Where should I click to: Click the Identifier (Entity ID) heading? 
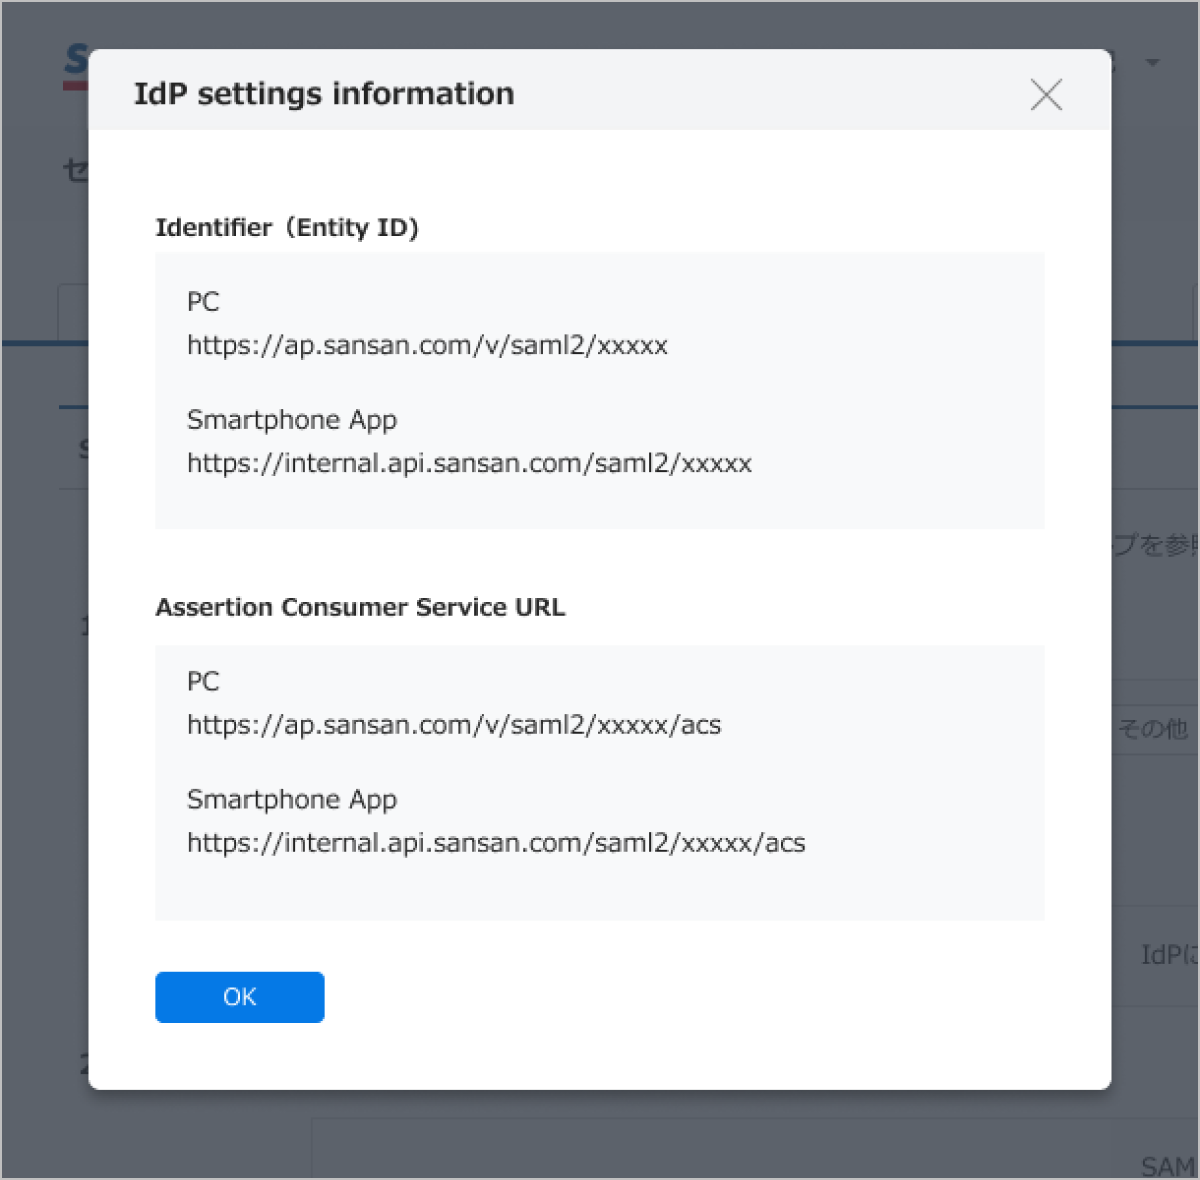pos(287,228)
